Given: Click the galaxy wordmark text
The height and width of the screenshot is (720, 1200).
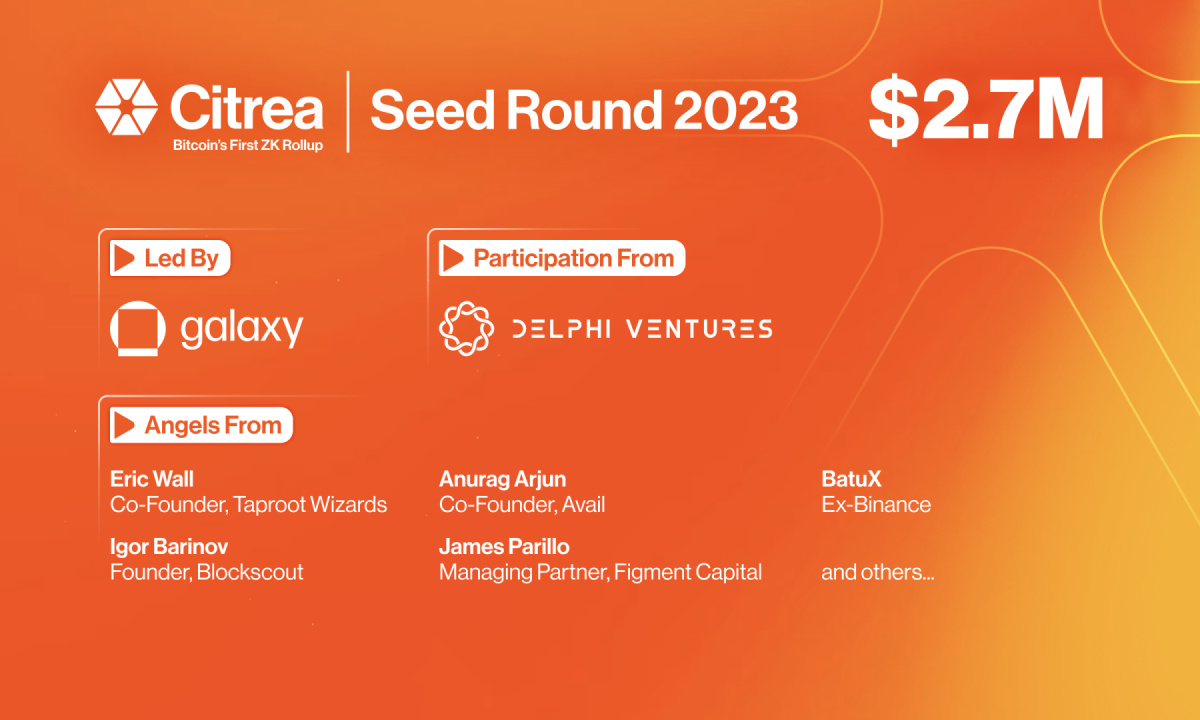Looking at the screenshot, I should 242,329.
